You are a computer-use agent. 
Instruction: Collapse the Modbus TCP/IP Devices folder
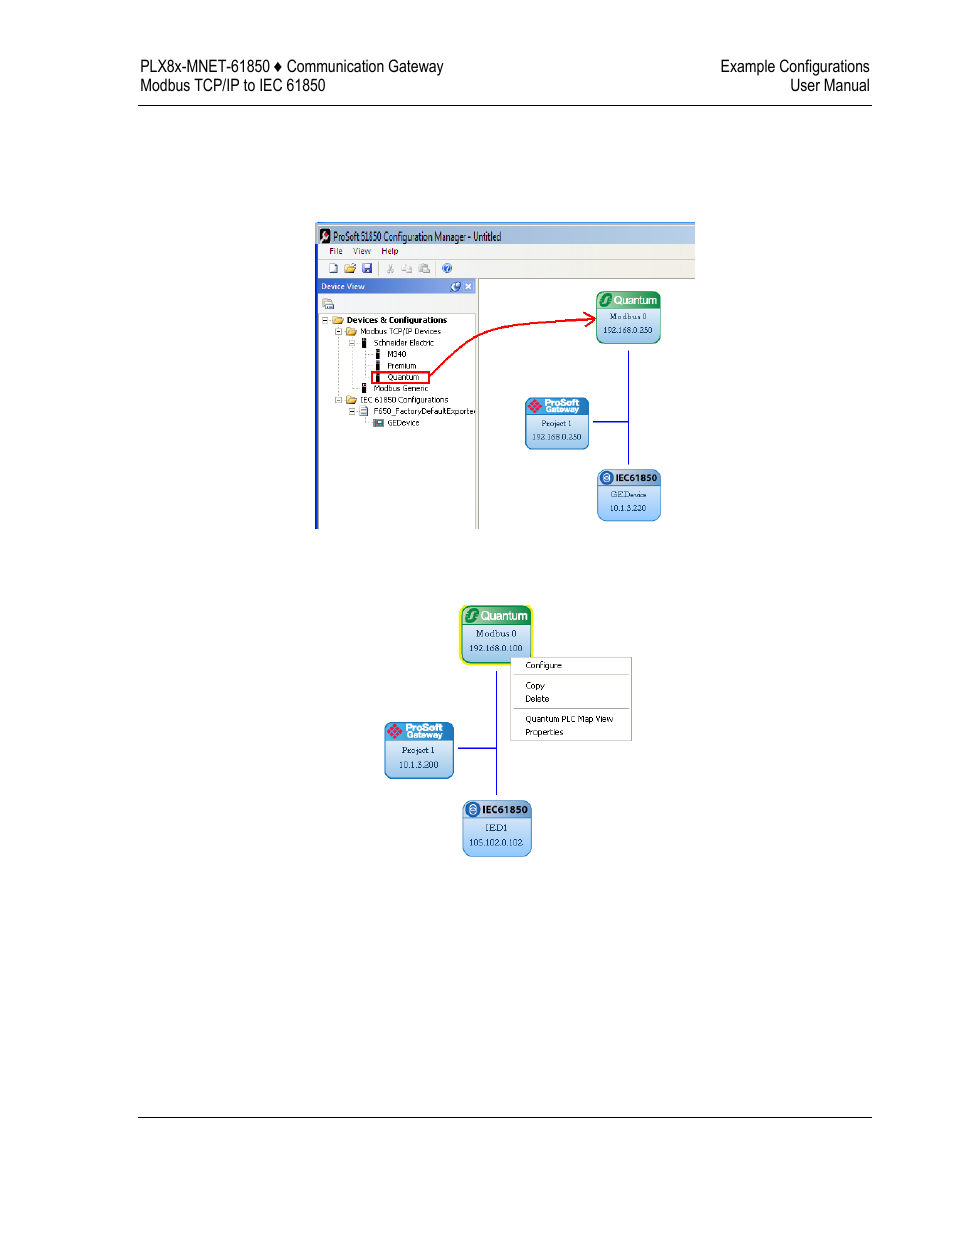coord(338,332)
